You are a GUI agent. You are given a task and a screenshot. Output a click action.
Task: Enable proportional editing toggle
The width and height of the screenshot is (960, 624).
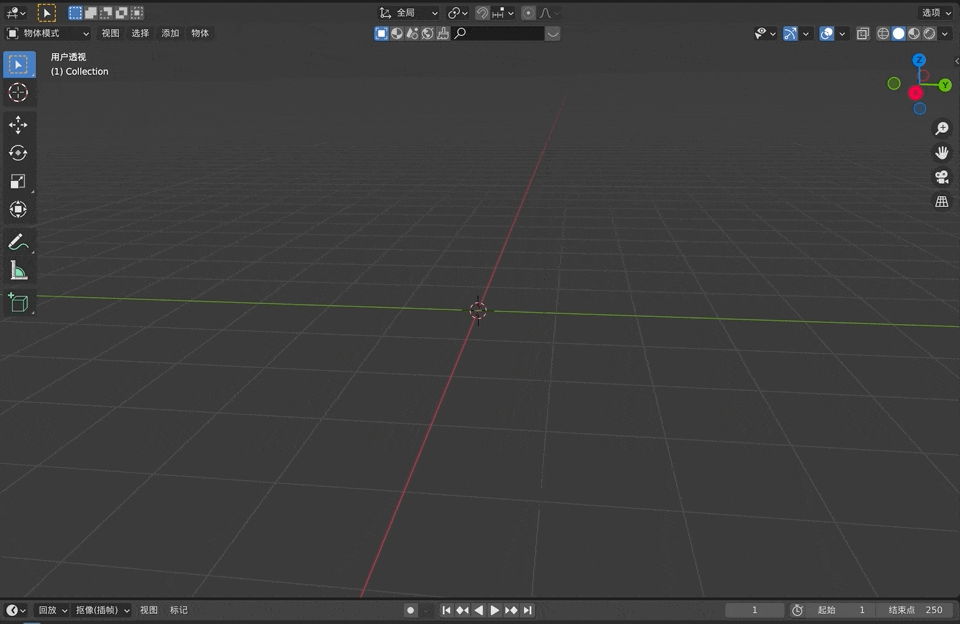point(528,13)
